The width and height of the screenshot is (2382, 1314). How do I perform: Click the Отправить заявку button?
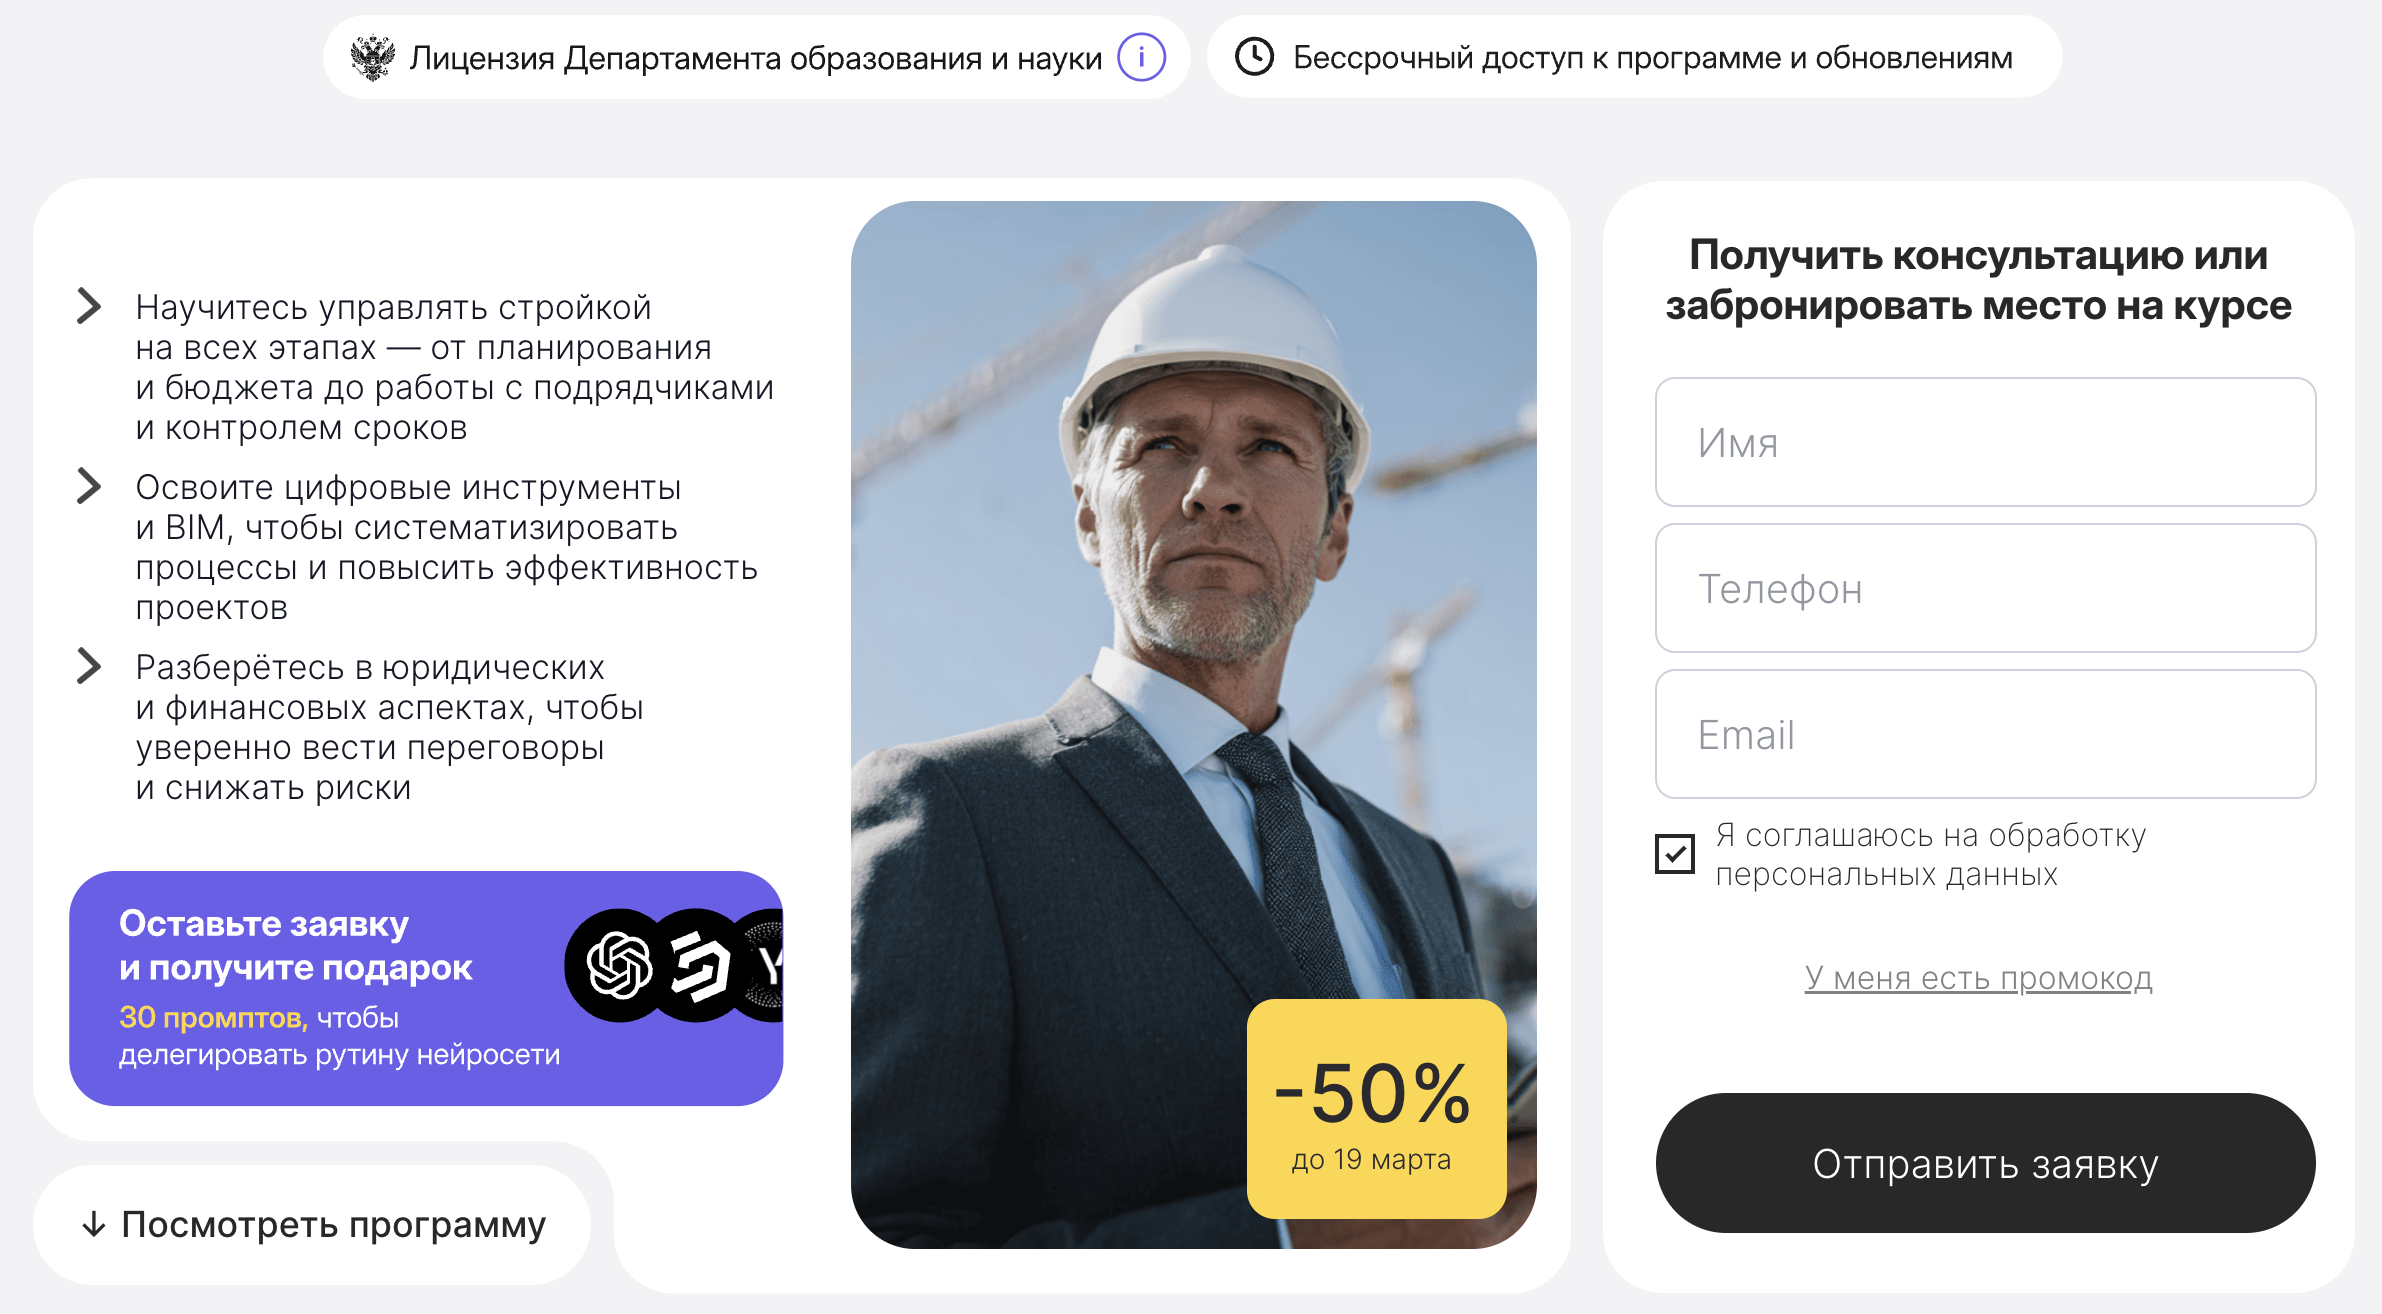click(x=1985, y=1163)
